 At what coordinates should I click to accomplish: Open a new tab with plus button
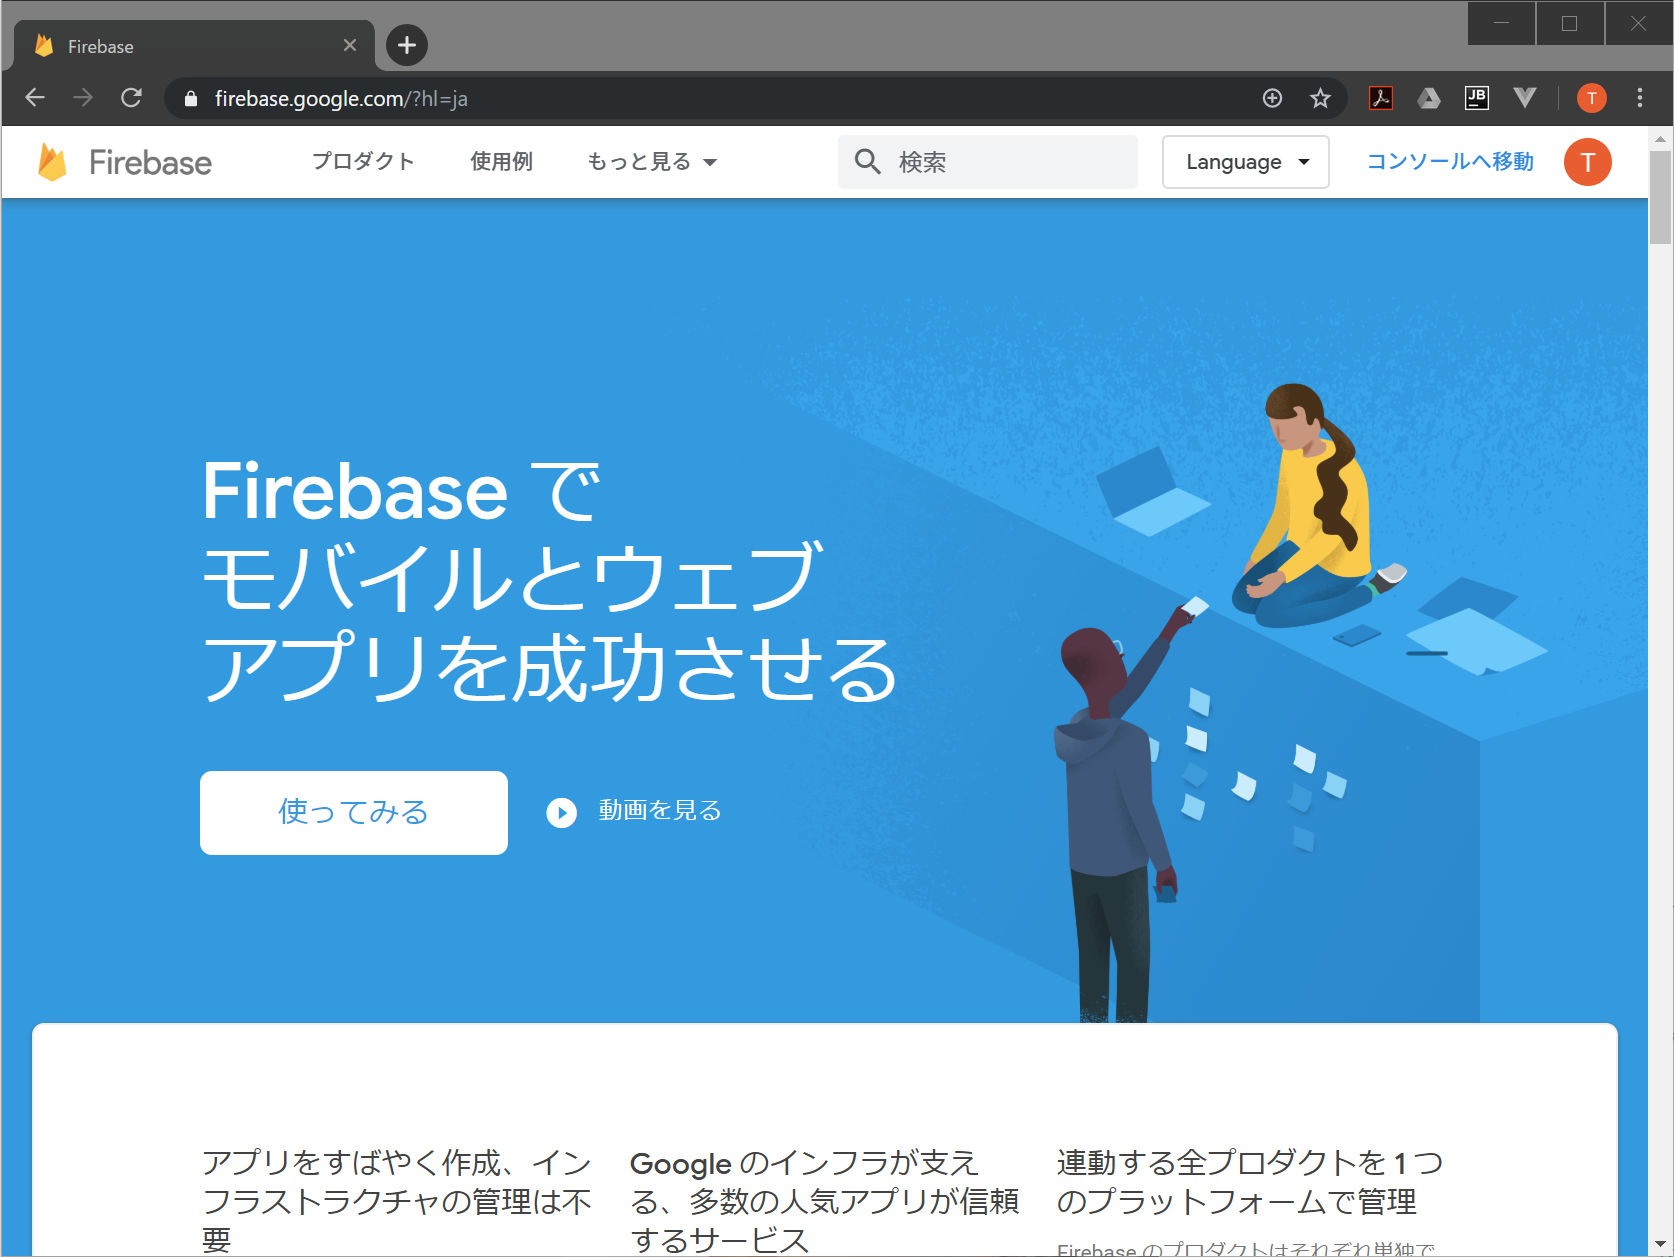[x=407, y=45]
